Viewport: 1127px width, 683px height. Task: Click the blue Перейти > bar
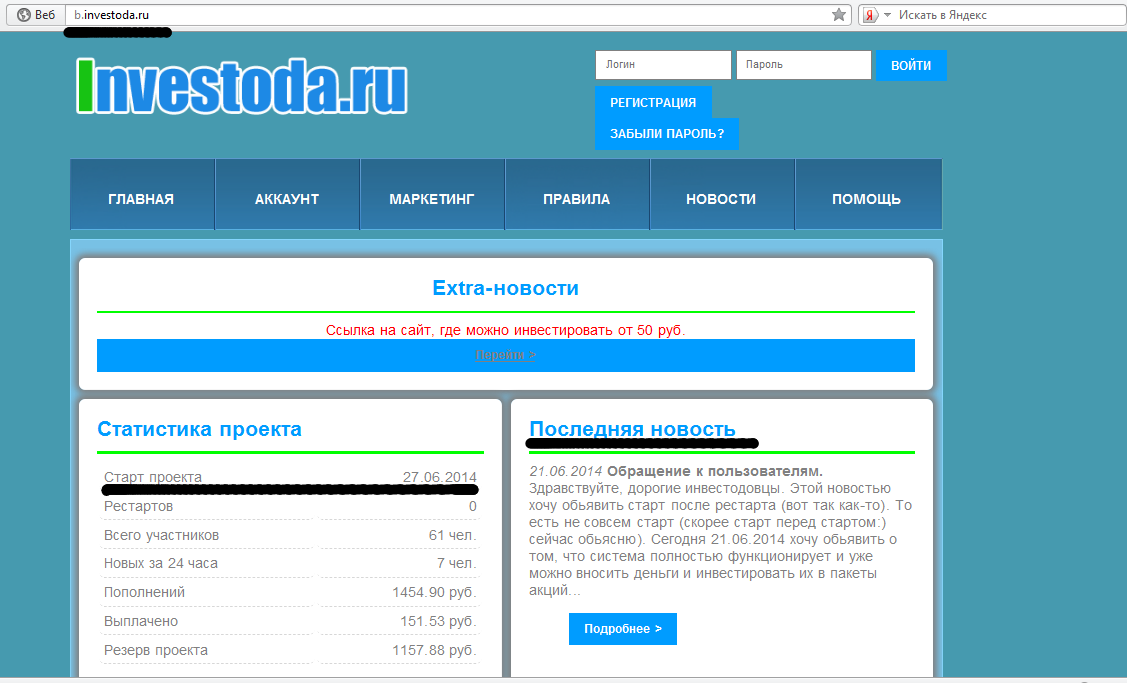click(x=505, y=355)
